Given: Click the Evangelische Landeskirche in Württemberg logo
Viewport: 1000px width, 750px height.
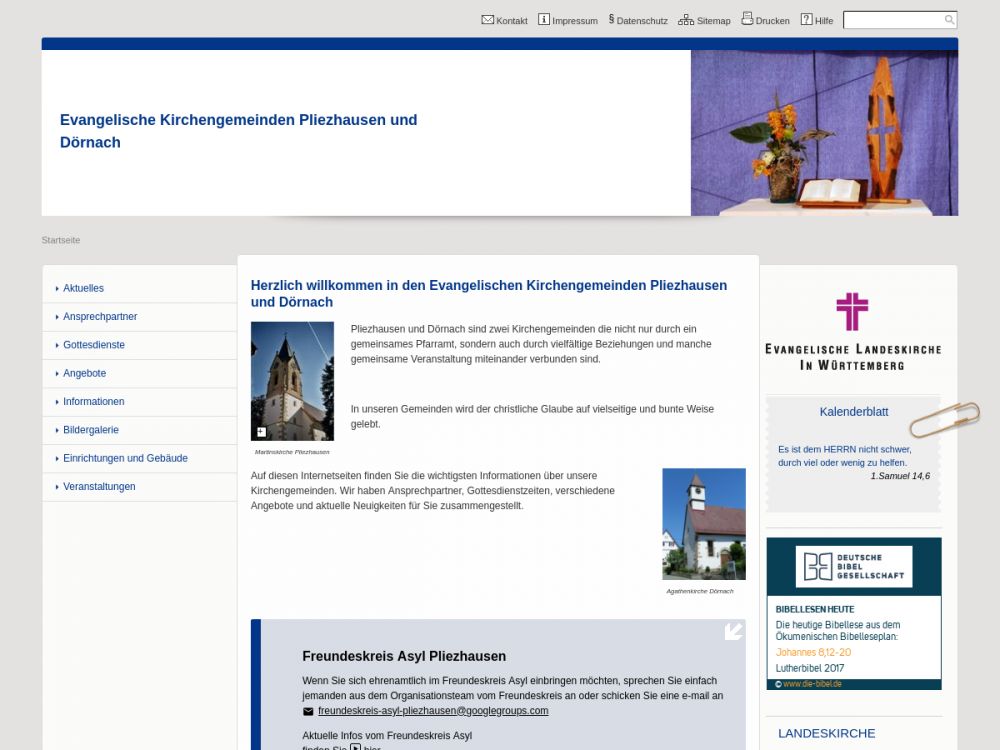Looking at the screenshot, I should (x=852, y=331).
